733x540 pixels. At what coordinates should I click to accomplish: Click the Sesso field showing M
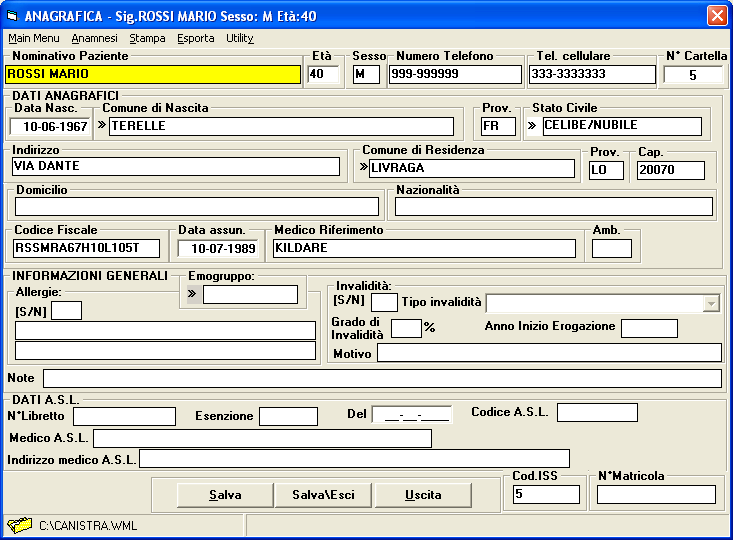366,74
